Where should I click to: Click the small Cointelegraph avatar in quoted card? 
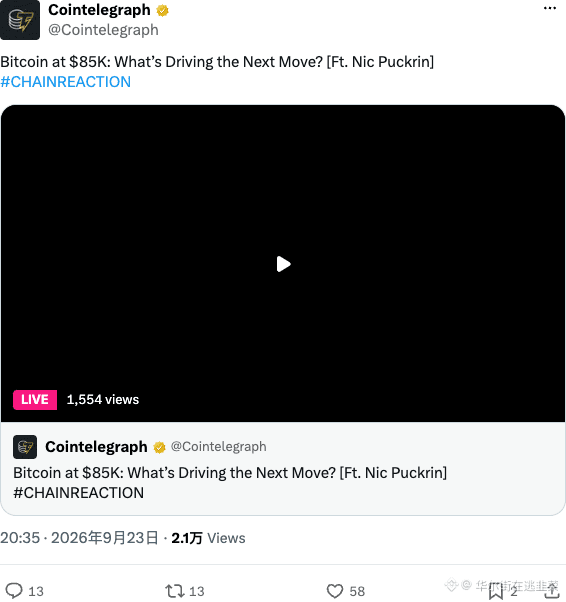pos(25,447)
